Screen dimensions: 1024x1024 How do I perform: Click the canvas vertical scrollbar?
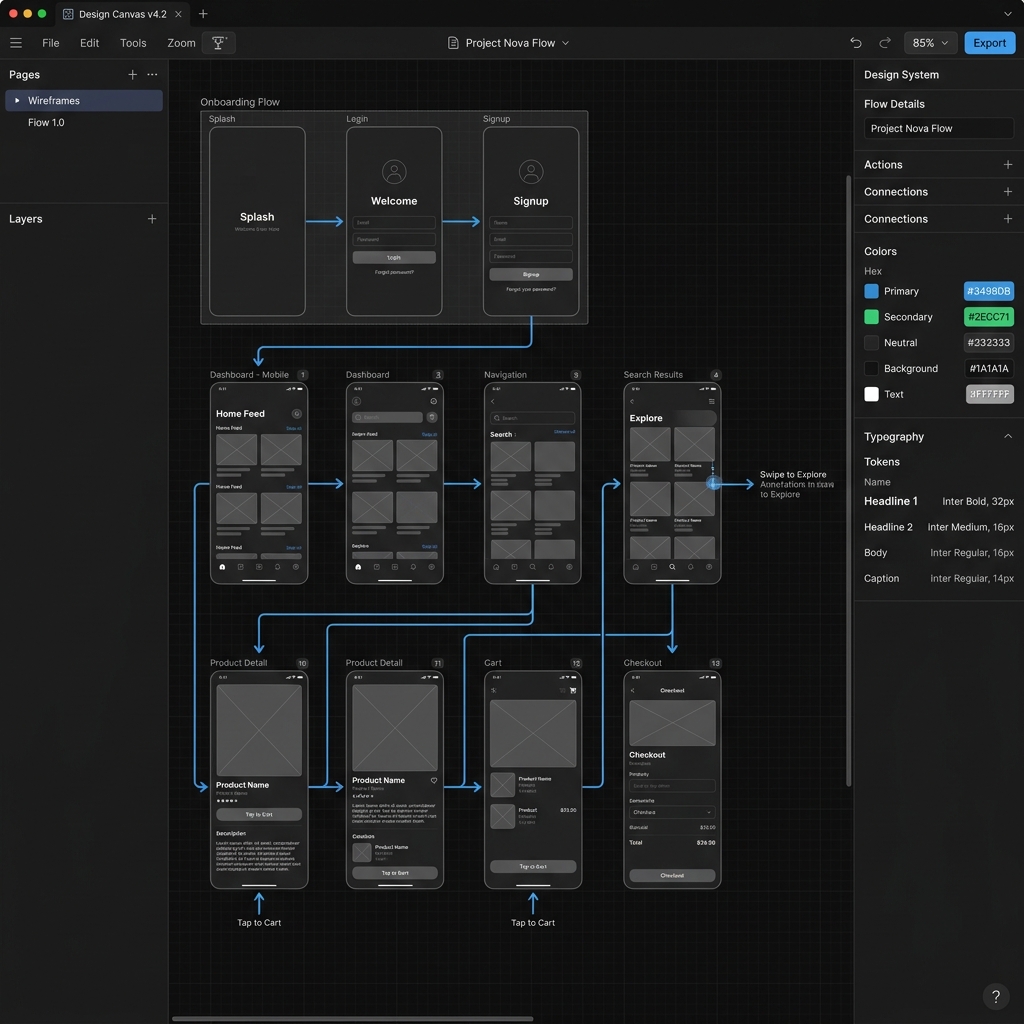coord(848,480)
